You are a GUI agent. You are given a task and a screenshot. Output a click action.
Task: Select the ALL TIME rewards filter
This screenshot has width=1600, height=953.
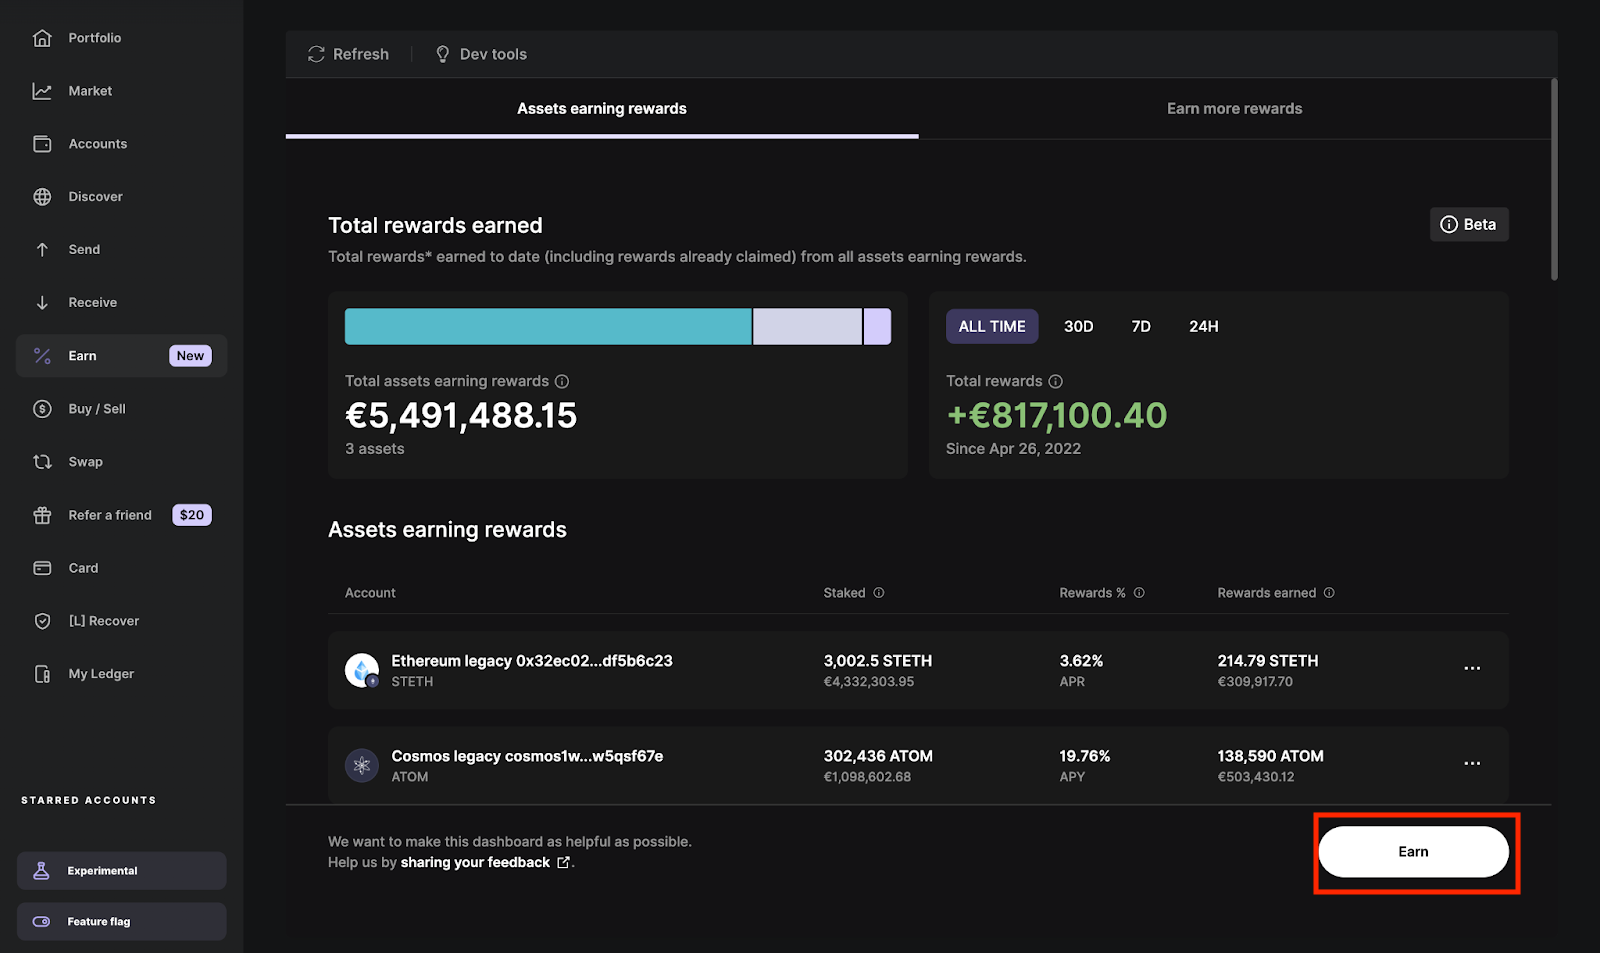click(x=991, y=326)
